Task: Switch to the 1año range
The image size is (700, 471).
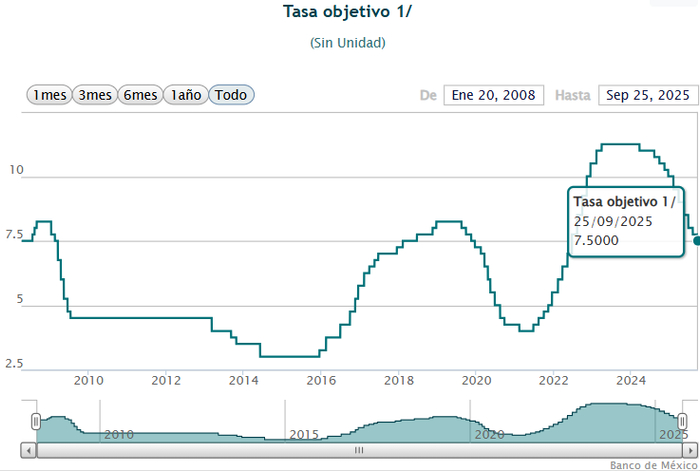Action: point(186,95)
